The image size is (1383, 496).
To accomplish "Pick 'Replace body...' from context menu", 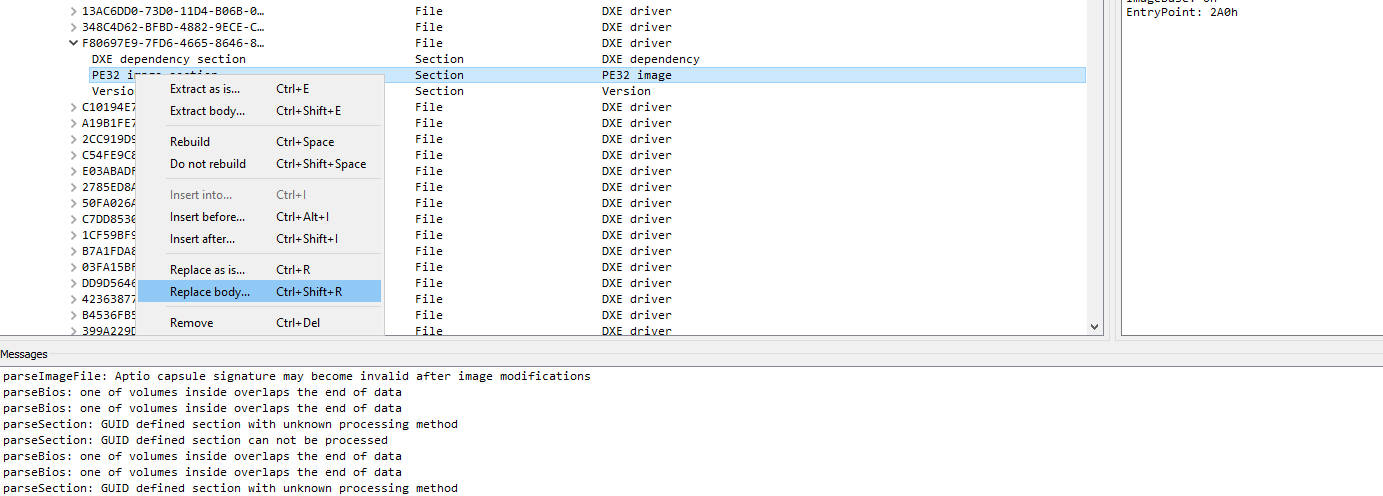I will [x=259, y=292].
